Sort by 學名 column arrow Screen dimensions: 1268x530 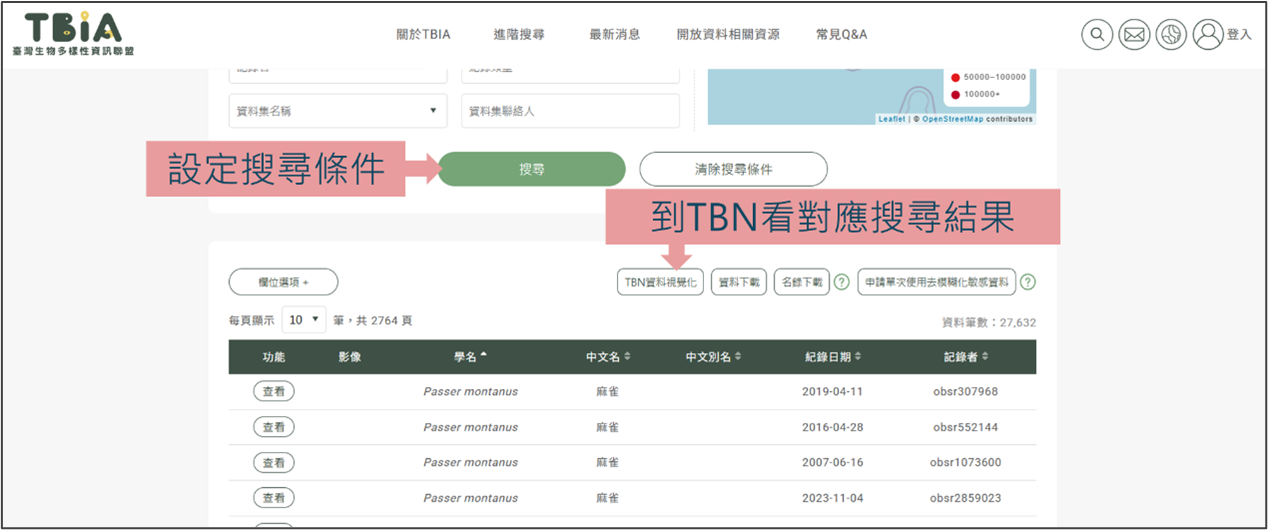click(484, 356)
